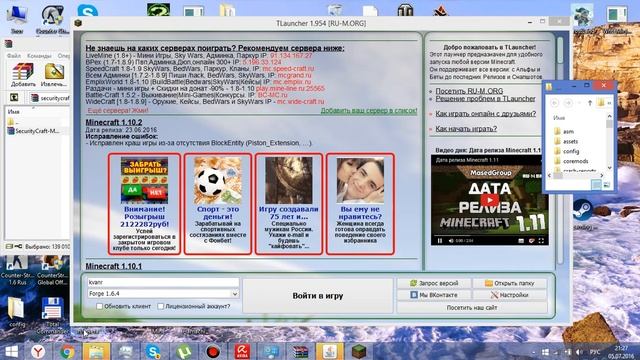The width and height of the screenshot is (640, 360).
Task: Click WinRAR Извлечь (Extract) toolbar icon
Action: (x=54, y=75)
